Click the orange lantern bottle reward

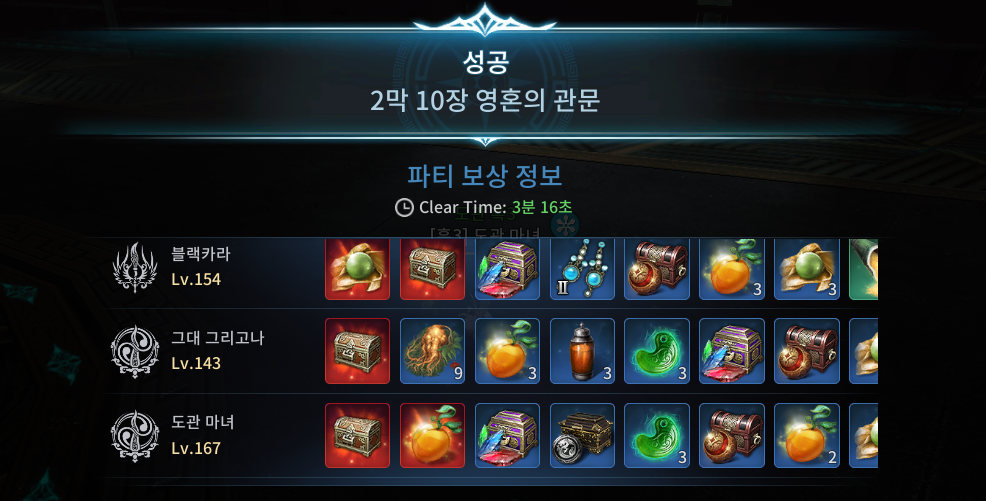pyautogui.click(x=582, y=351)
